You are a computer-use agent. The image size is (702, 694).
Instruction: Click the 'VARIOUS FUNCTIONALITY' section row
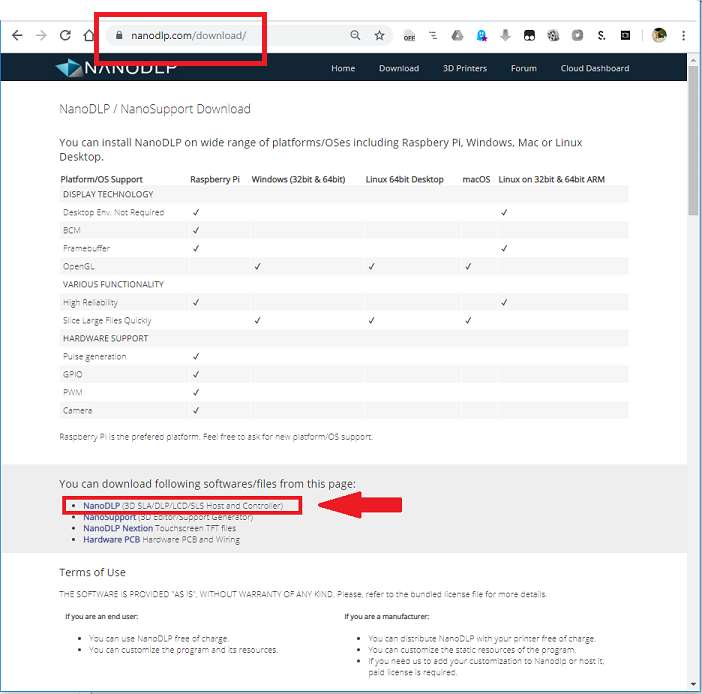(343, 284)
